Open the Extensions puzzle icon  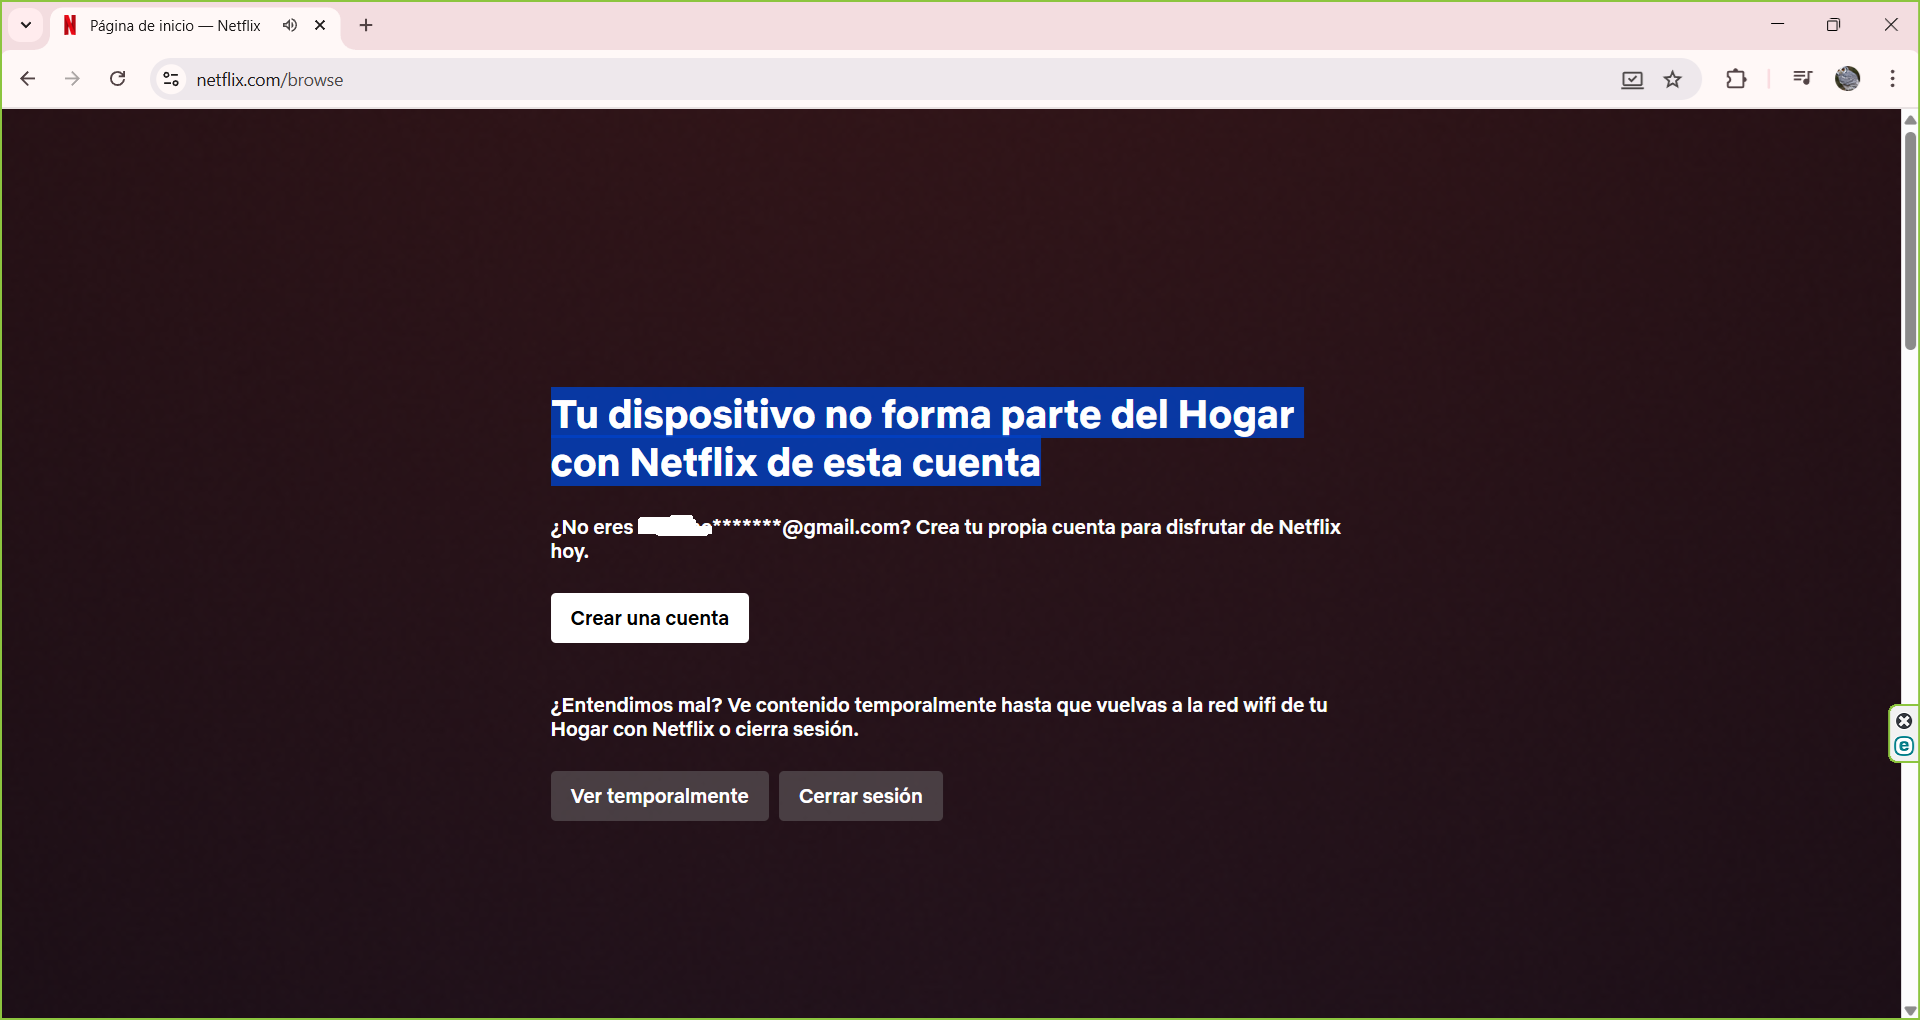(x=1736, y=79)
